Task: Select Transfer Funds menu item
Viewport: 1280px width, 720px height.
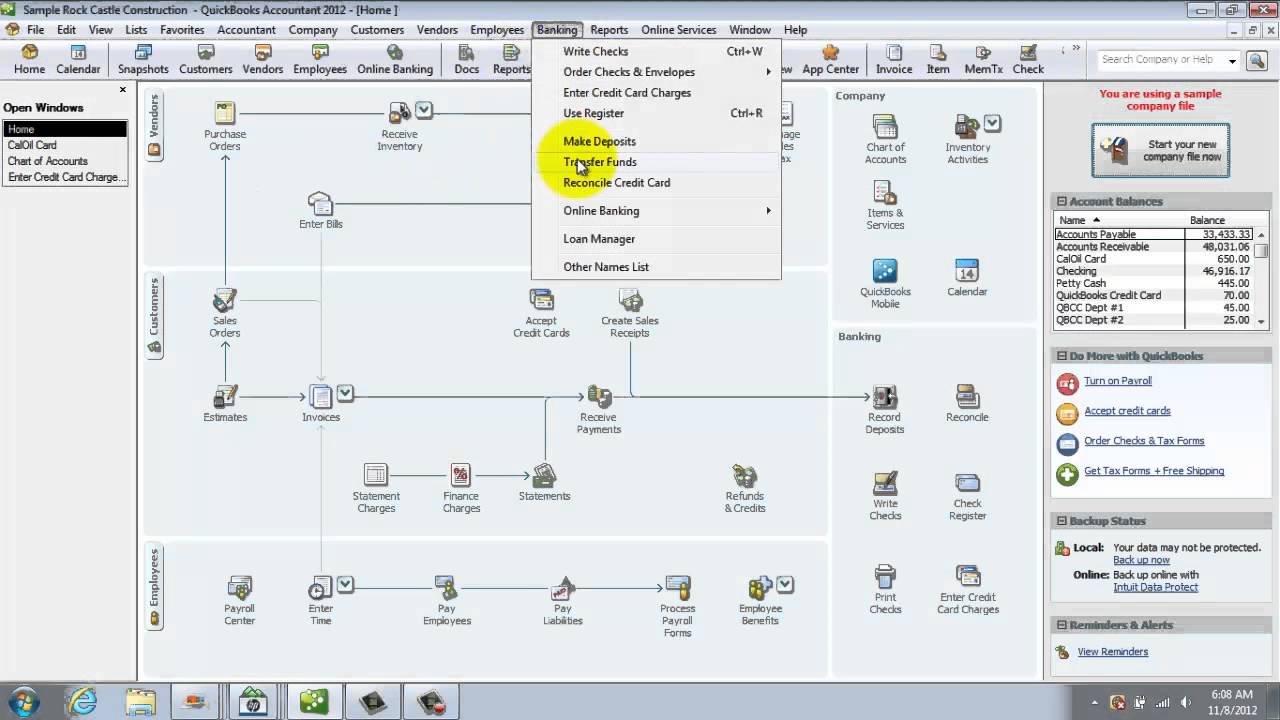Action: pos(656,162)
